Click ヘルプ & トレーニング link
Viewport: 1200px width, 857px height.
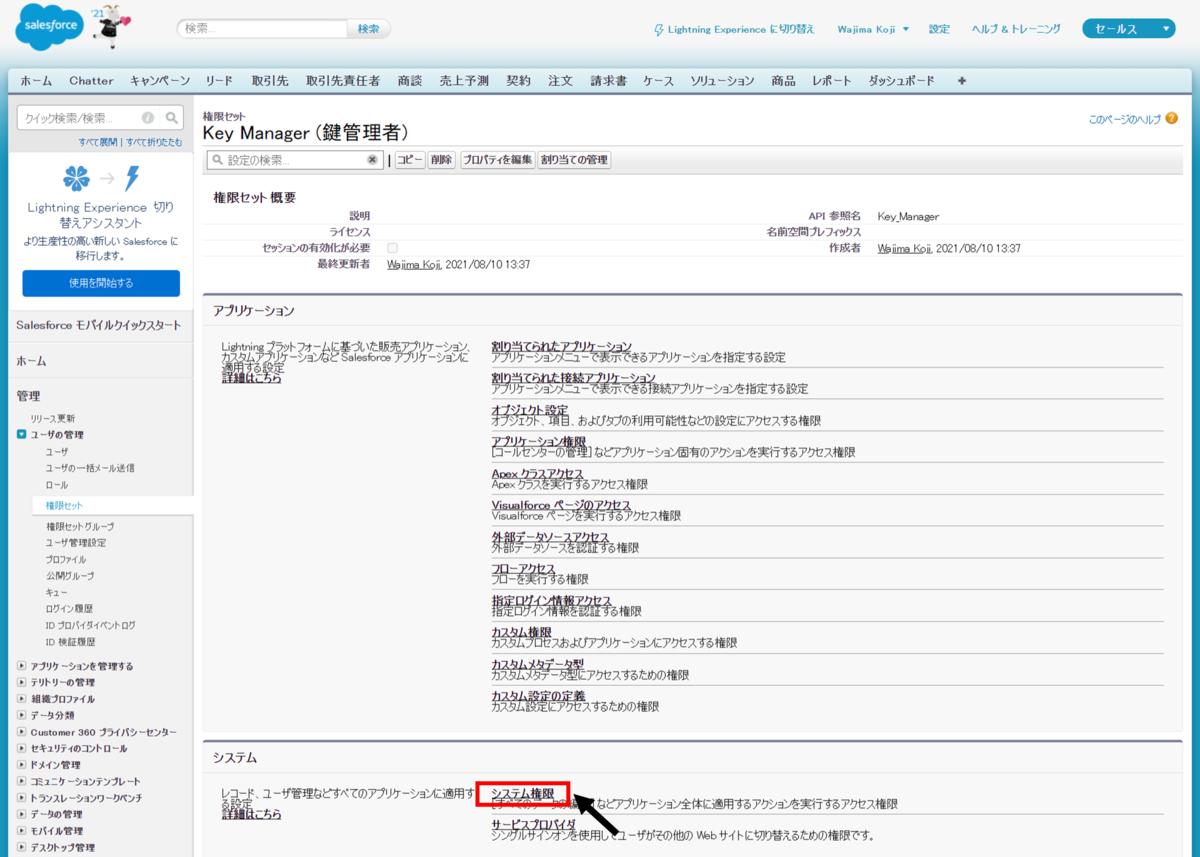click(1016, 29)
